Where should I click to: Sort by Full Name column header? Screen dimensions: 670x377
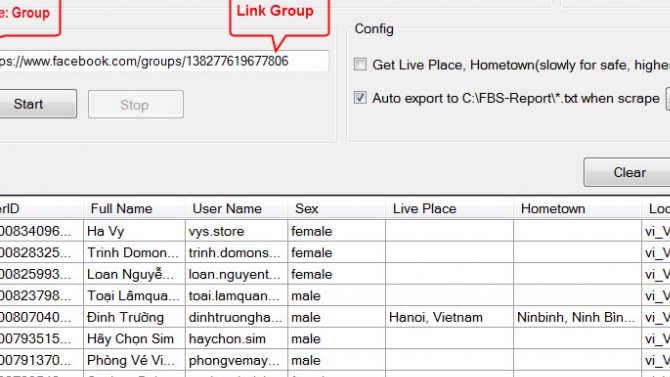coord(134,209)
